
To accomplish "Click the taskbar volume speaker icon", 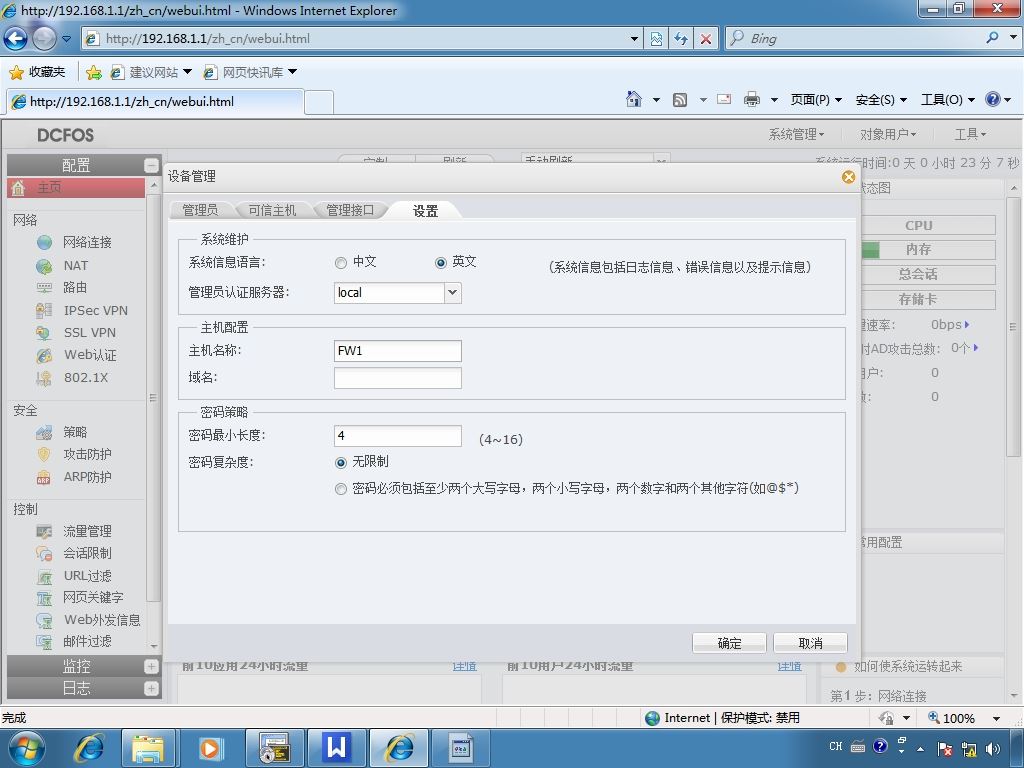I will pyautogui.click(x=993, y=748).
